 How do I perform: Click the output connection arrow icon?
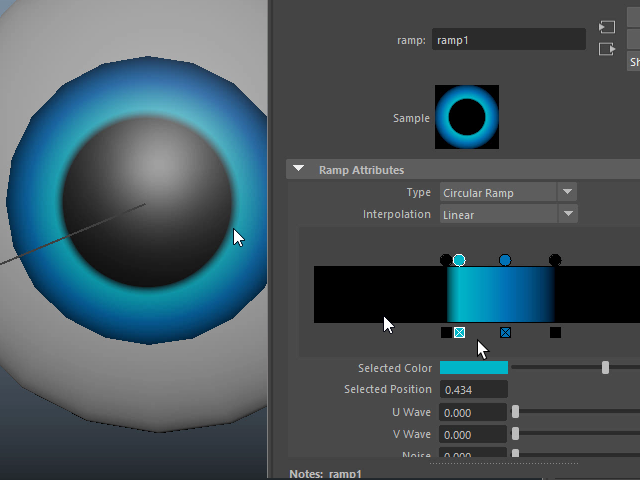pyautogui.click(x=606, y=49)
